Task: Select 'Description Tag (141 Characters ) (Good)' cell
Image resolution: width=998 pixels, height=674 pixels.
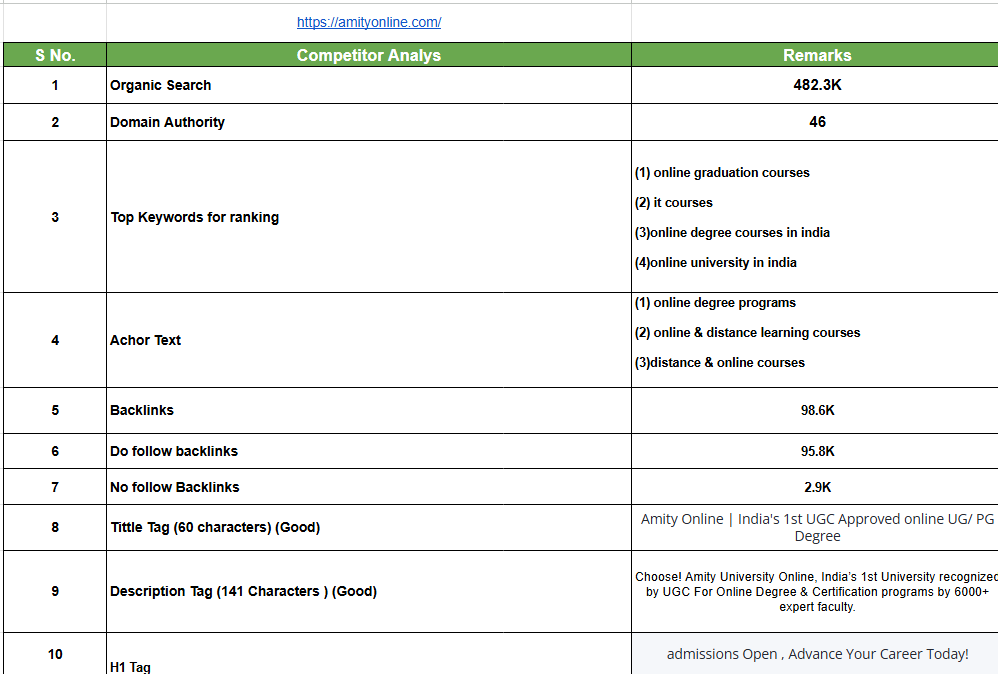Action: (369, 591)
